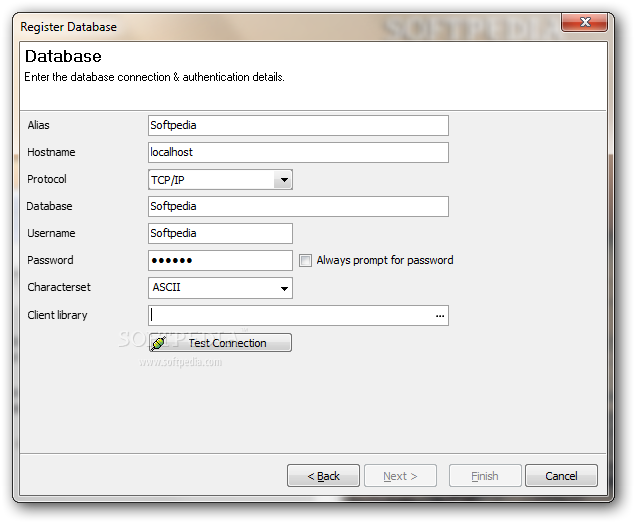Click the 'Enter the database connection' description text
This screenshot has width=635, height=523.
coord(154,77)
